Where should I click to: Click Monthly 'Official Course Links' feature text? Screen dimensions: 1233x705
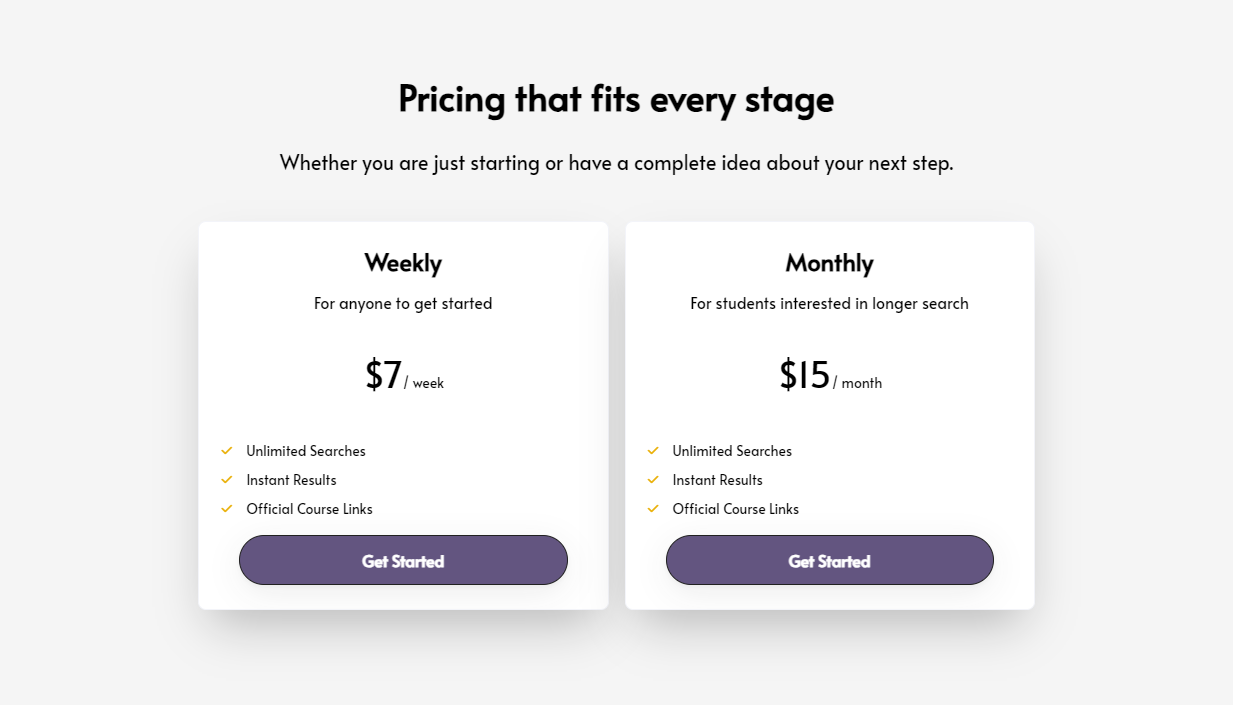(735, 509)
